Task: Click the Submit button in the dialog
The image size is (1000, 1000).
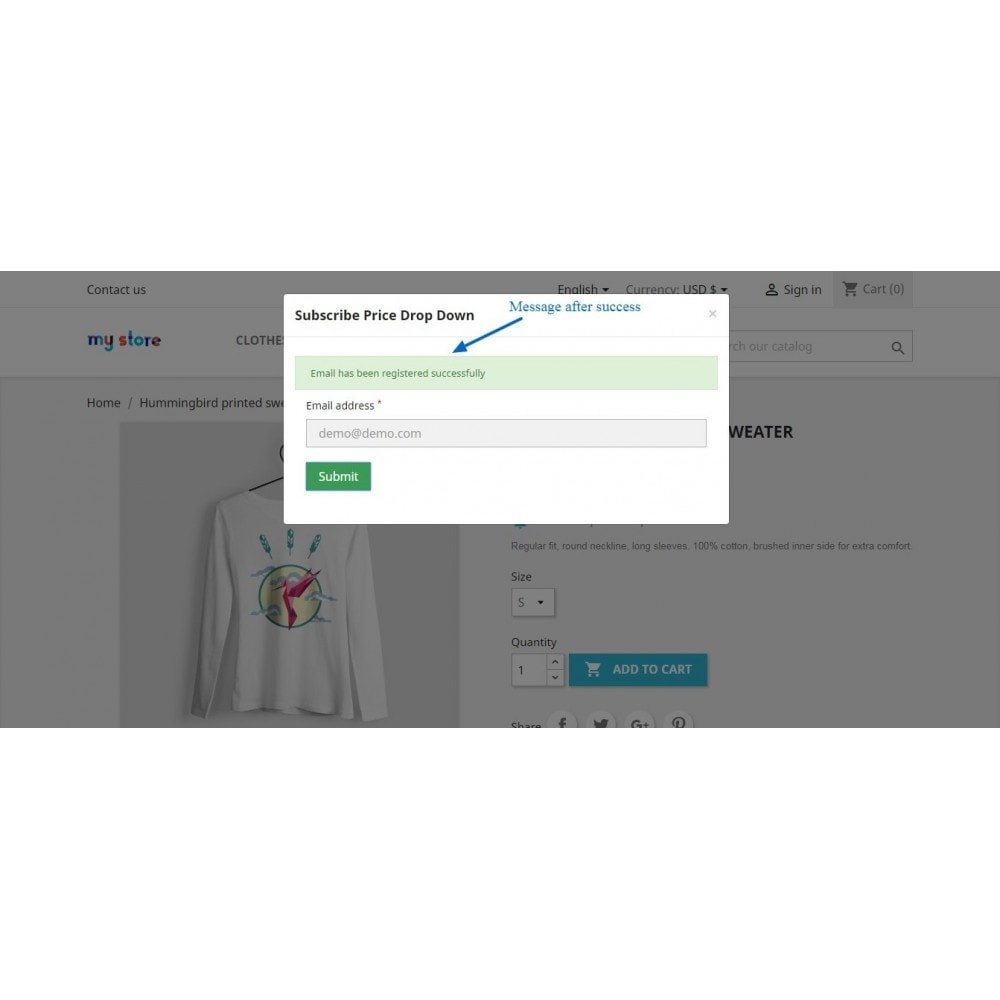Action: [338, 476]
